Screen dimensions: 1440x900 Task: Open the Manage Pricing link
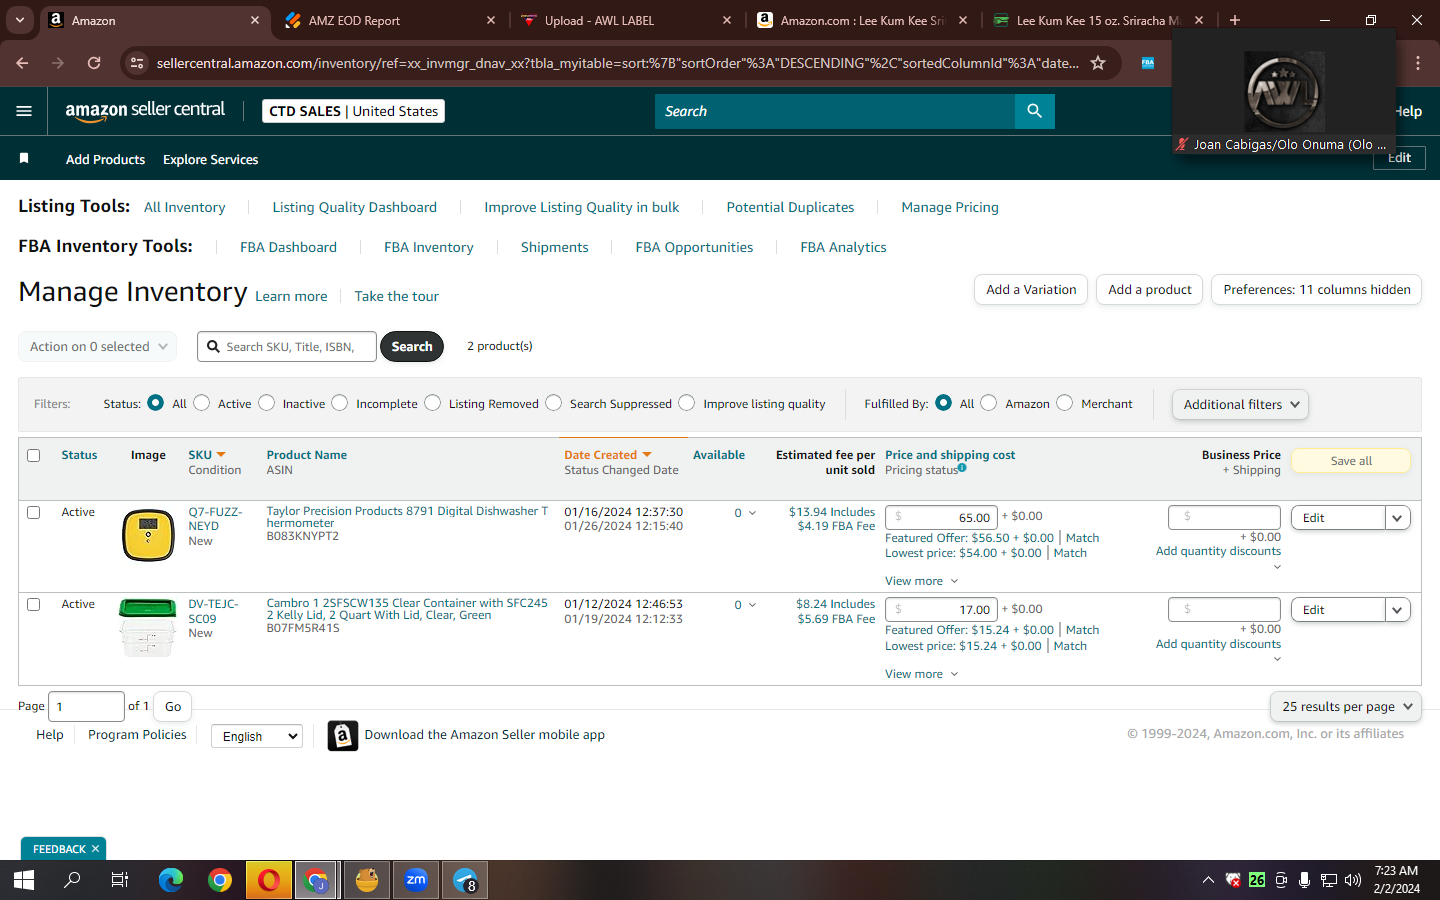(950, 207)
